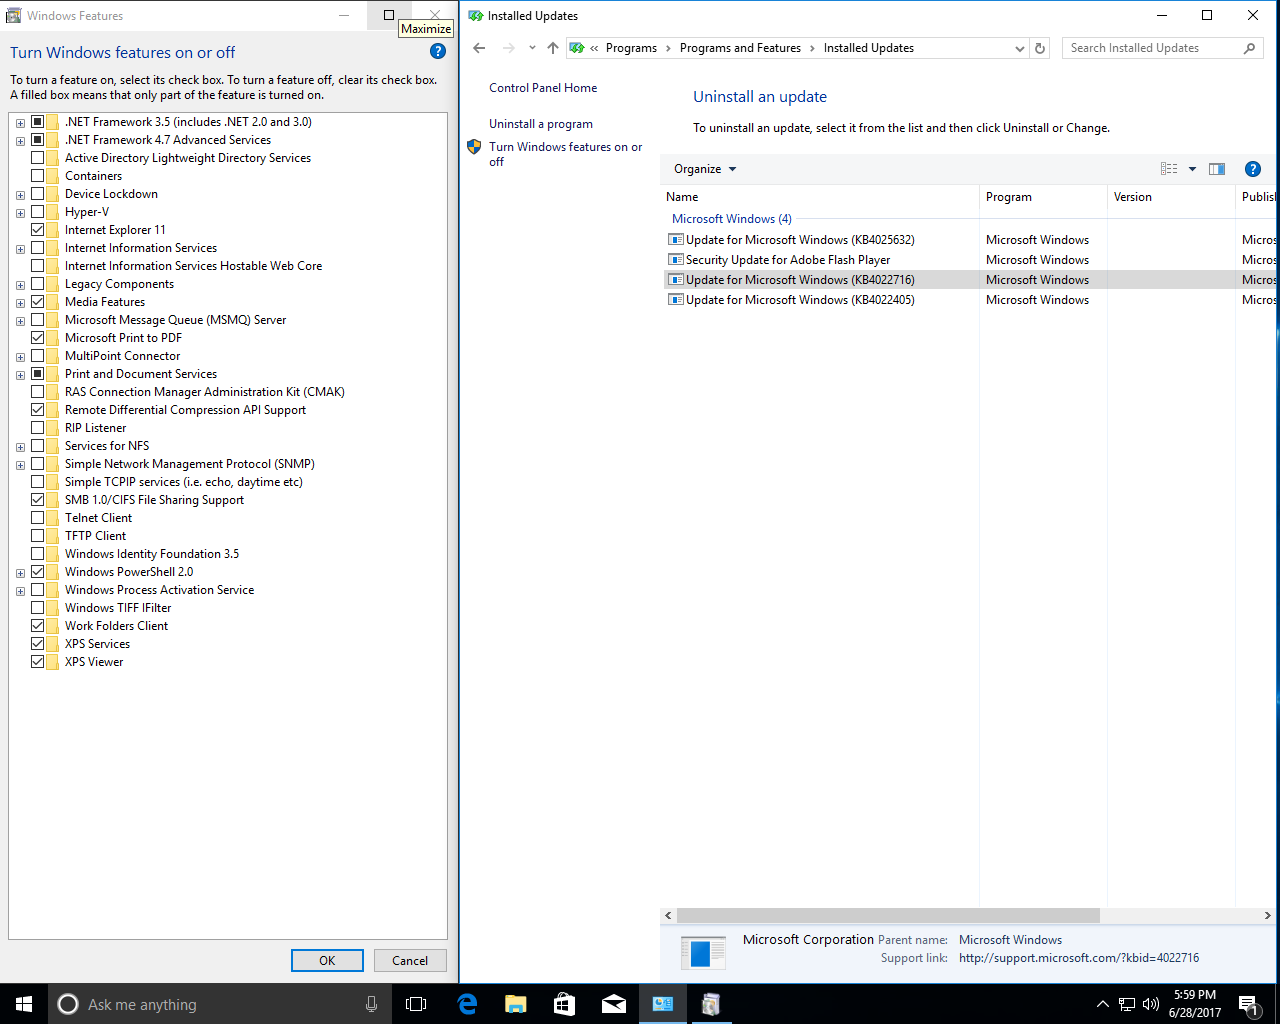Open Mail app from taskbar
1280x1024 pixels.
coord(614,1004)
